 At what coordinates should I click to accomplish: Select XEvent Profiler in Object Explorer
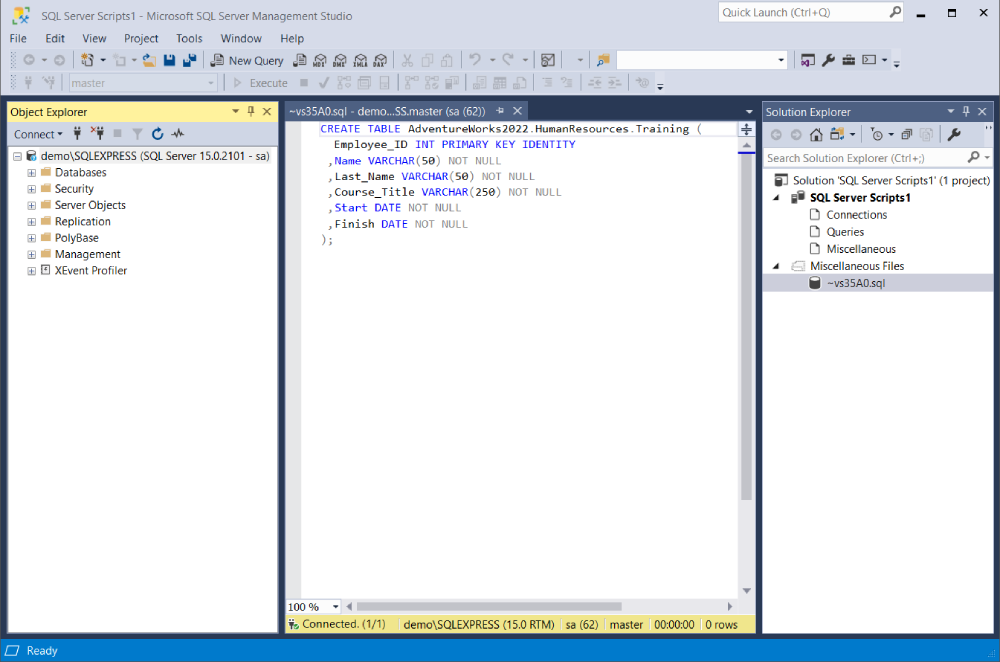pos(91,270)
